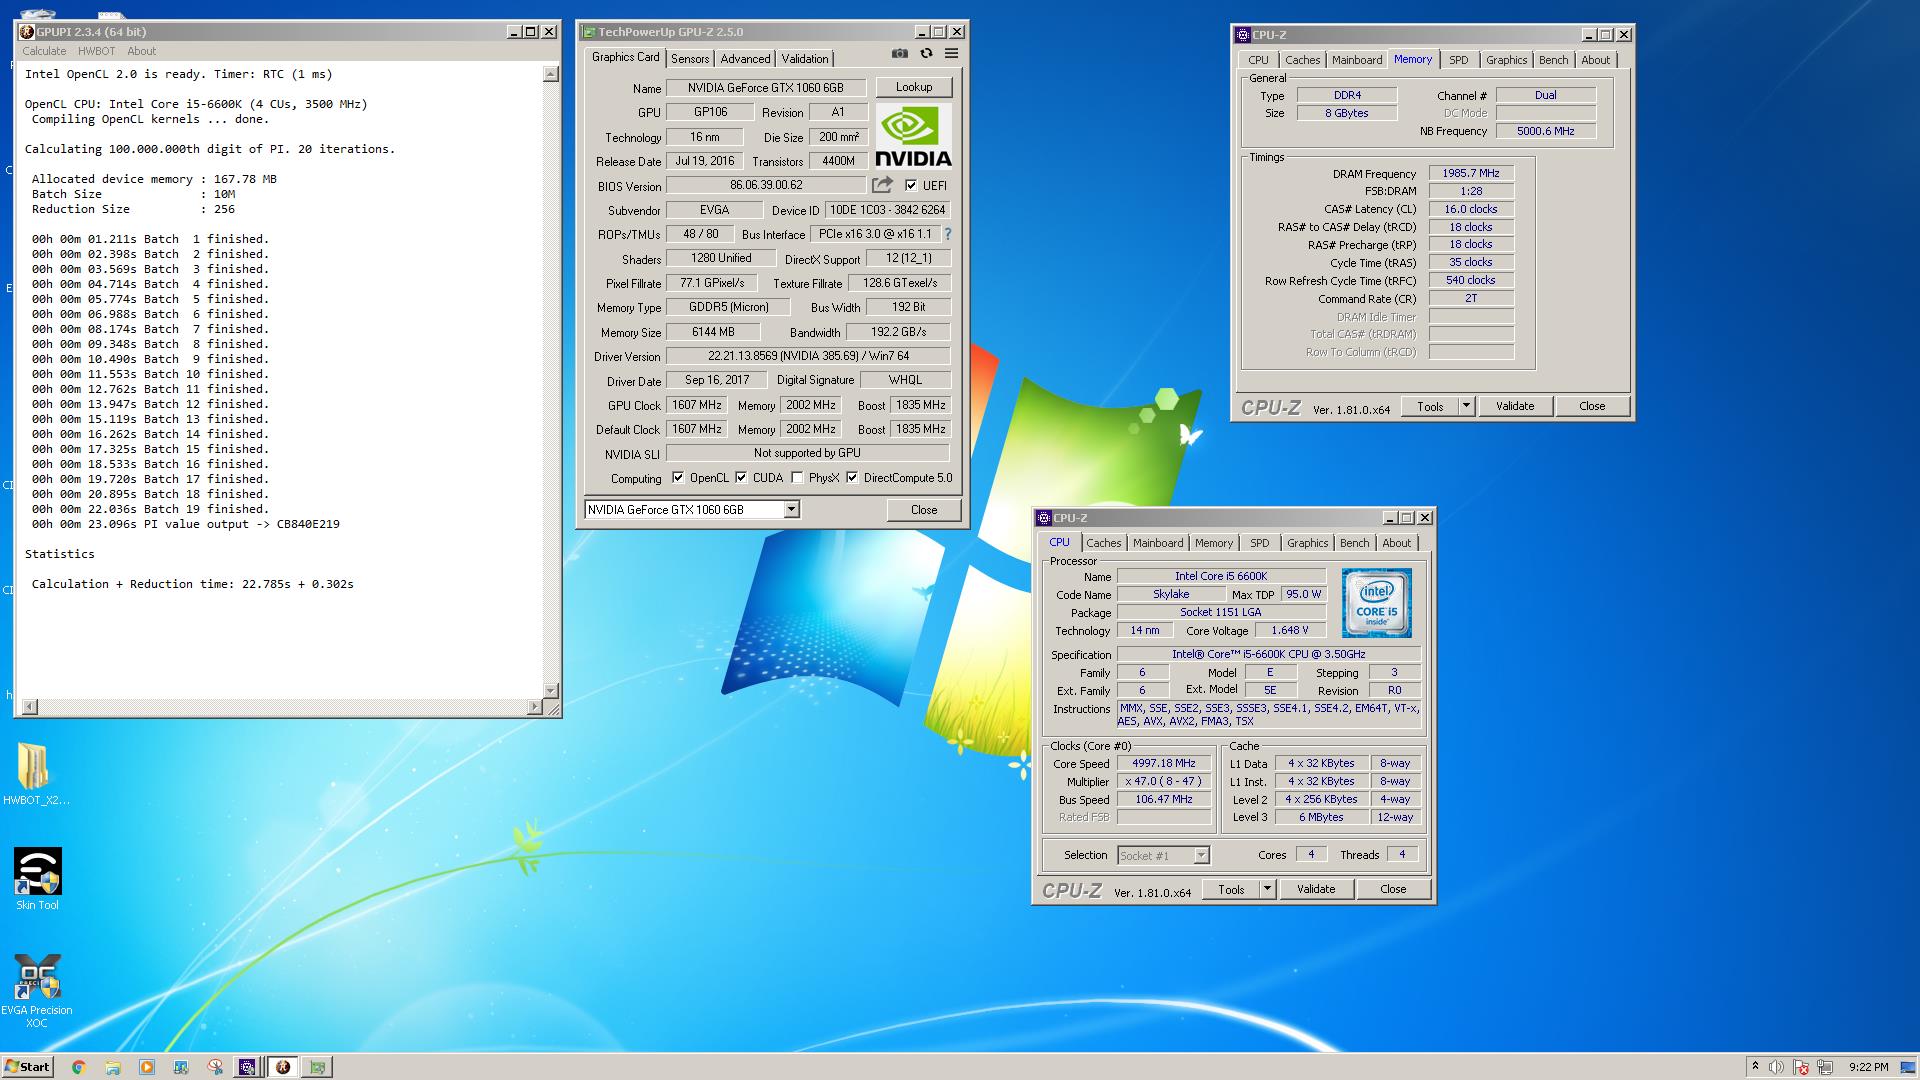Click the Intel Core i5 logo in CPU-Z
This screenshot has height=1080, width=1920.
(1377, 603)
